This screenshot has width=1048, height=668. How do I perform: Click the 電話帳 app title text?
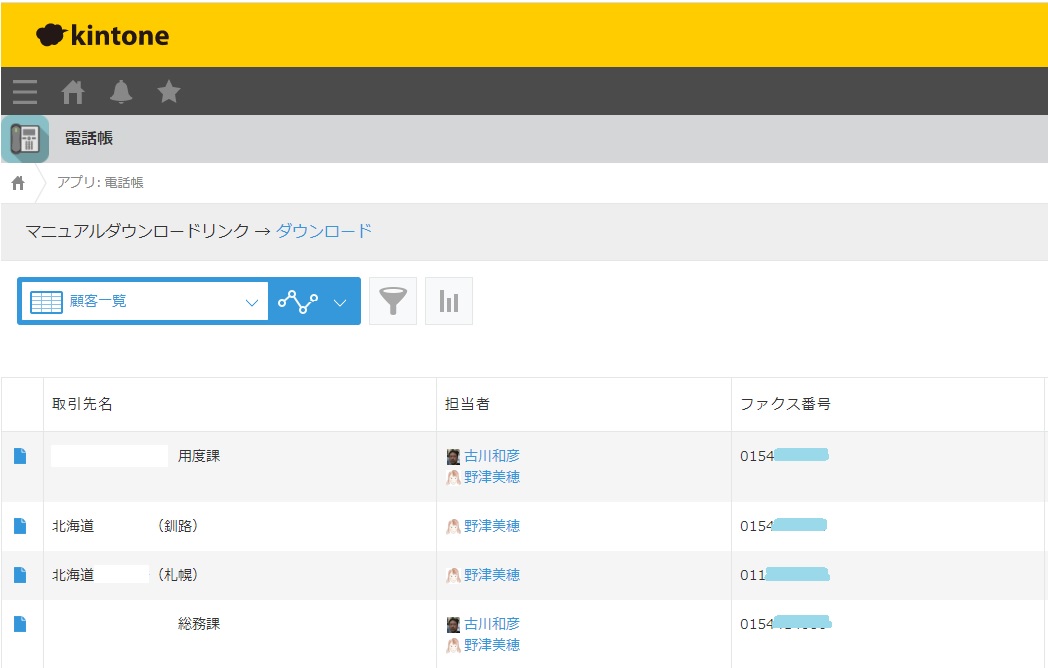click(x=89, y=138)
